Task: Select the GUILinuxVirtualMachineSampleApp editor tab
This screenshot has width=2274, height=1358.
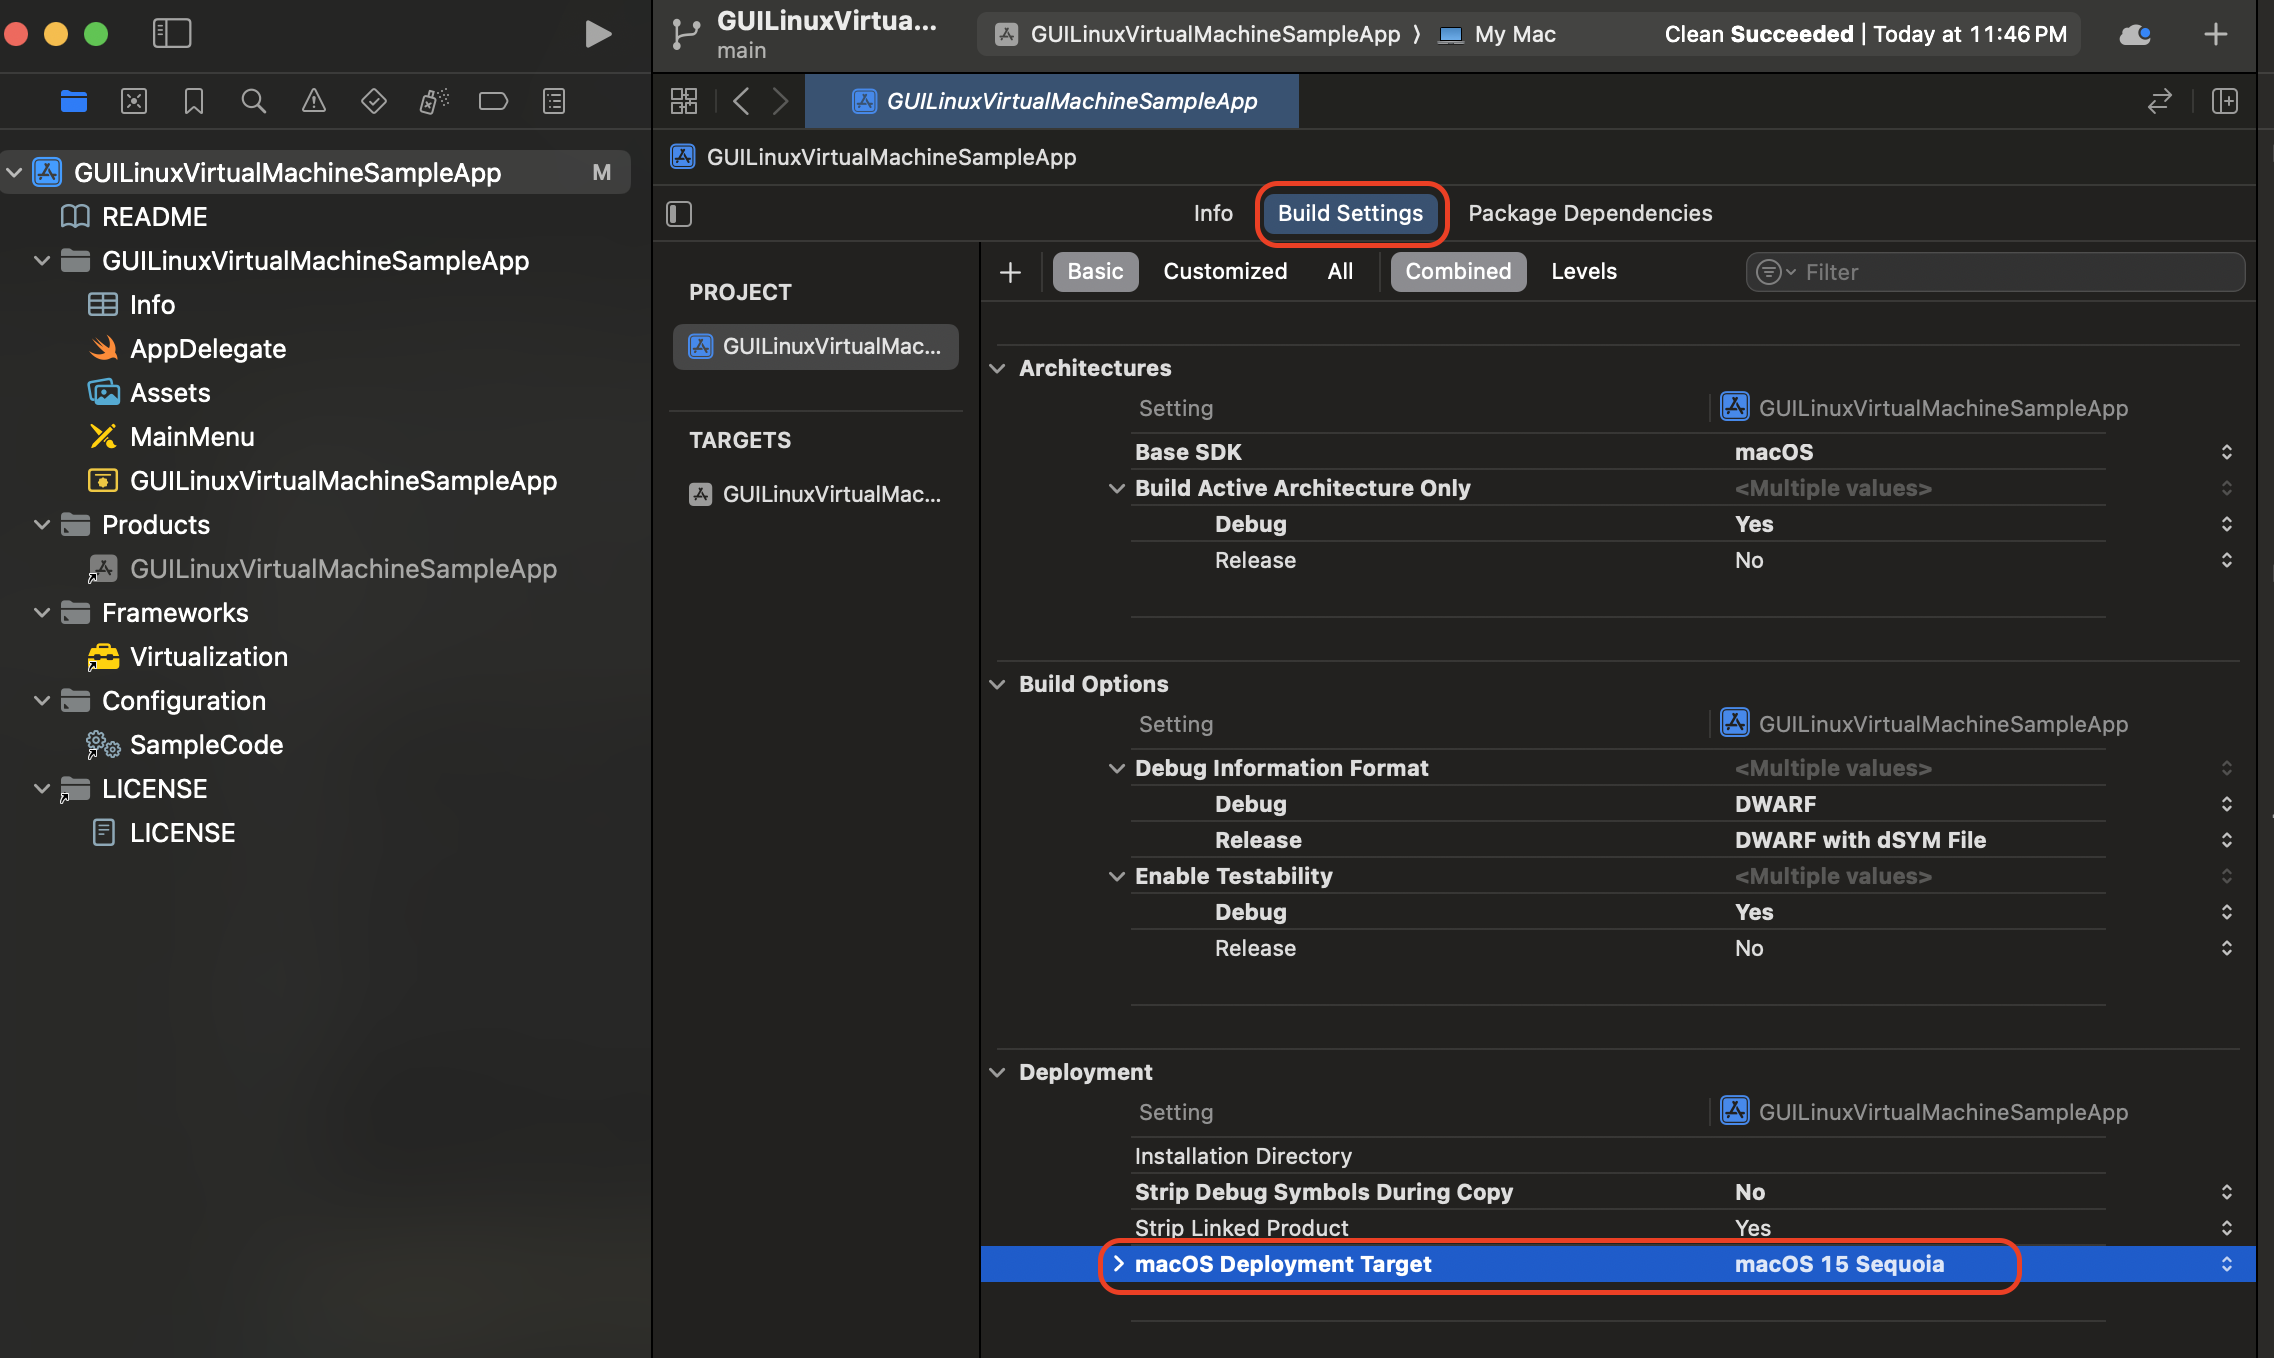Action: click(x=1052, y=101)
